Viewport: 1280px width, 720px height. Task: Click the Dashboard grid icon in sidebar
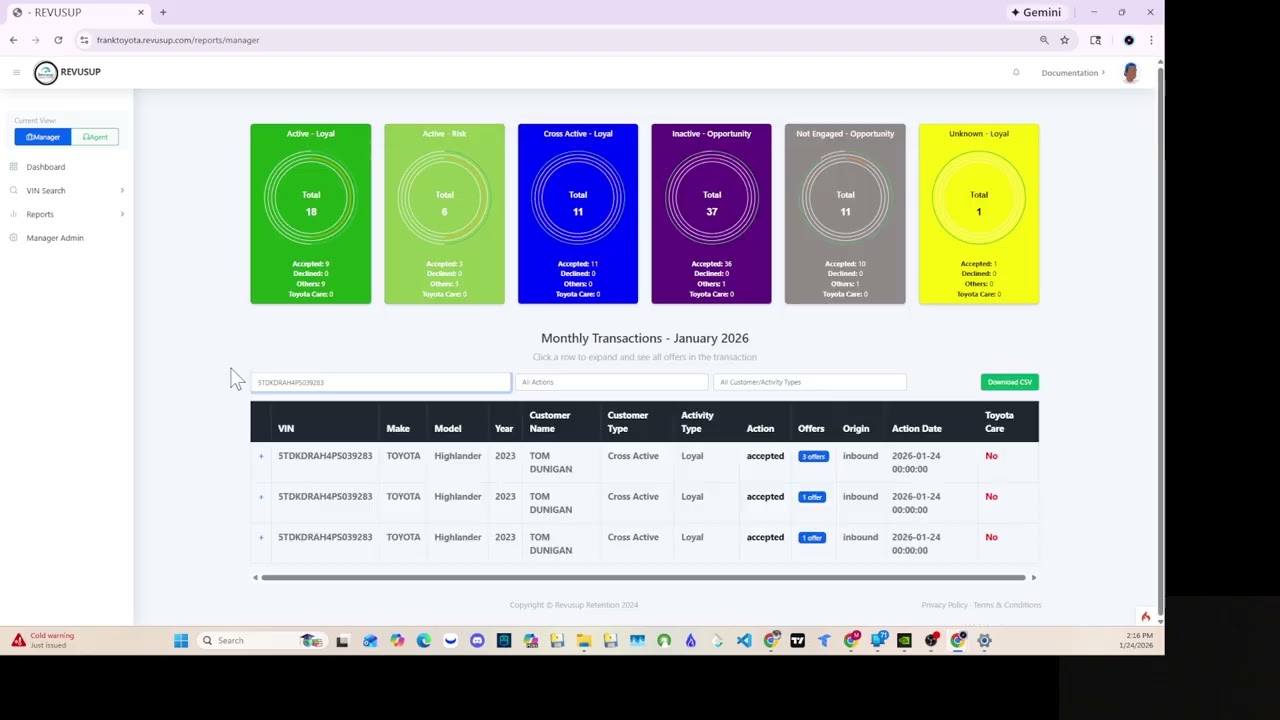coord(14,167)
